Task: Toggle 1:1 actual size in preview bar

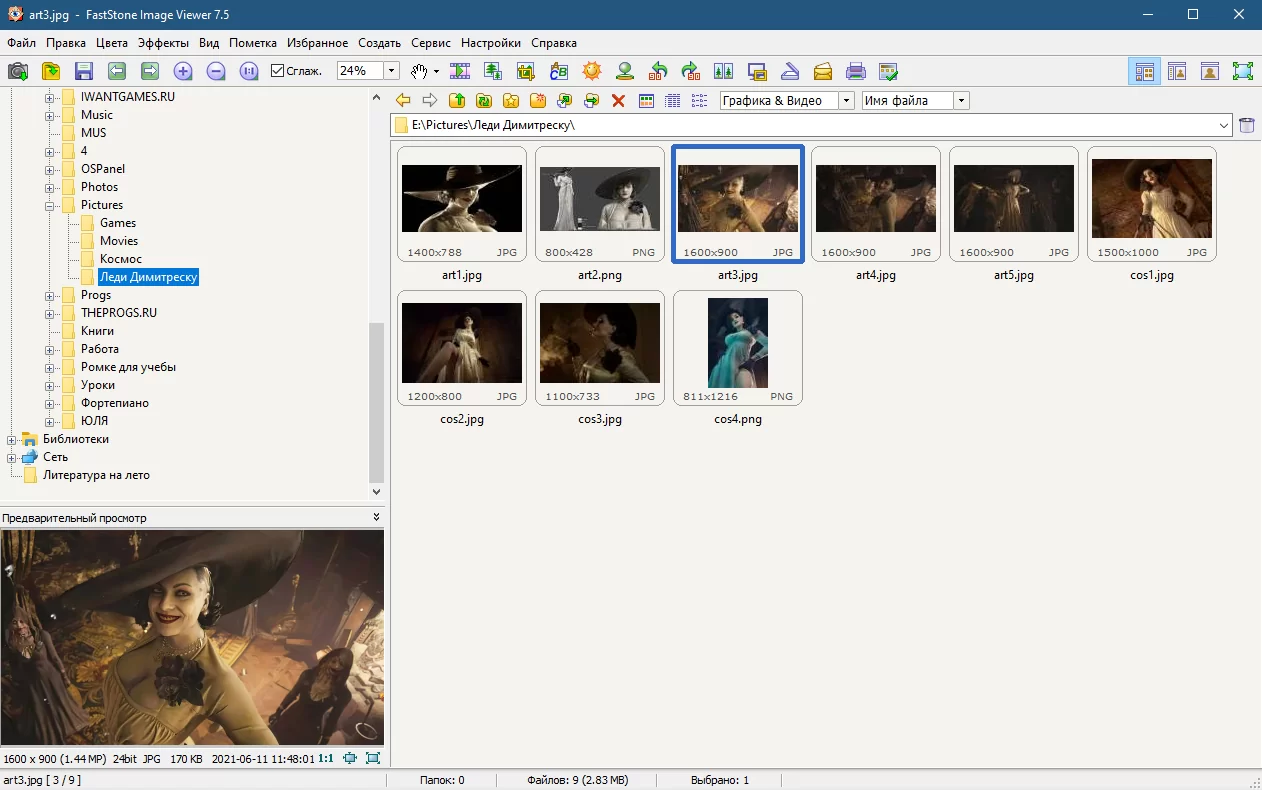Action: pos(326,759)
